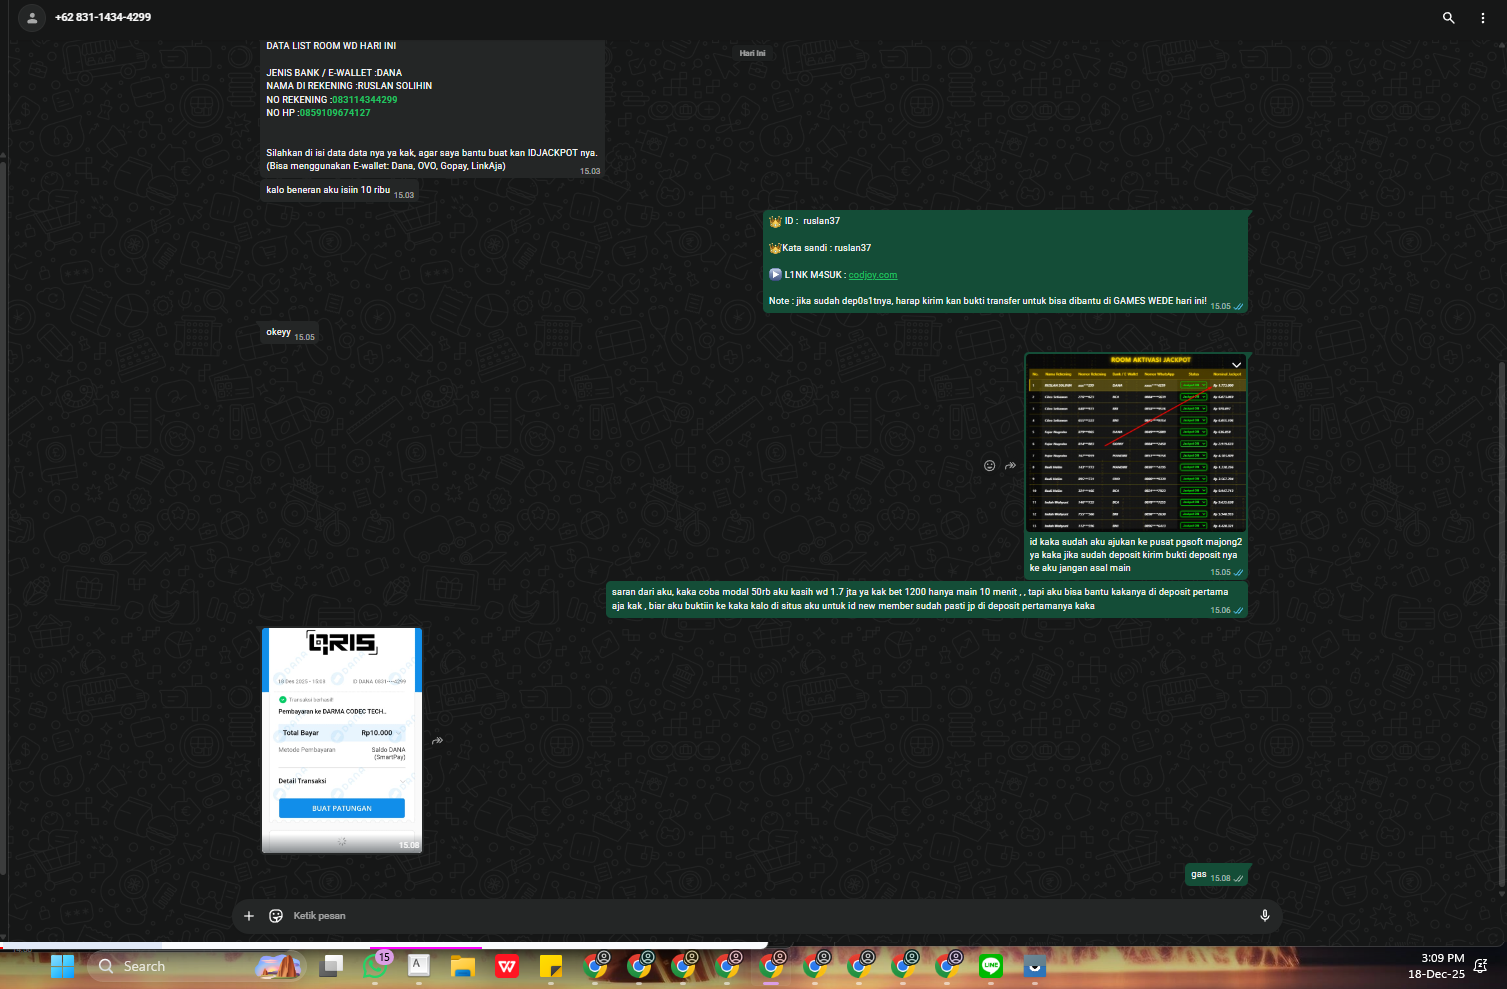Open message options chevron on jackpot image

[x=1236, y=365]
